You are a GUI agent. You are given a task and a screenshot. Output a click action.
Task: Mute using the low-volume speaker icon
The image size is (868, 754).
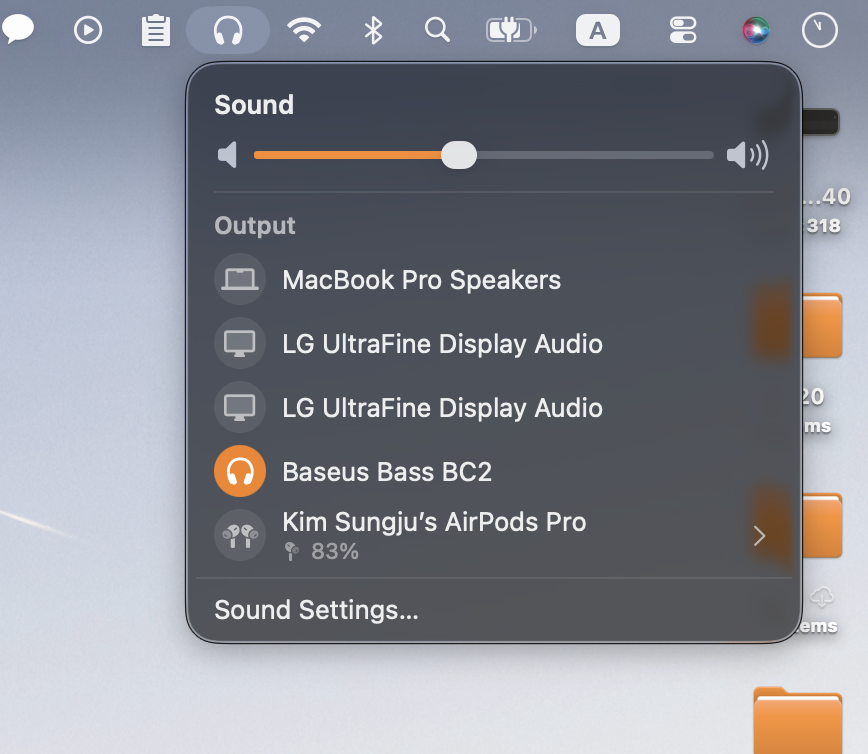click(228, 154)
